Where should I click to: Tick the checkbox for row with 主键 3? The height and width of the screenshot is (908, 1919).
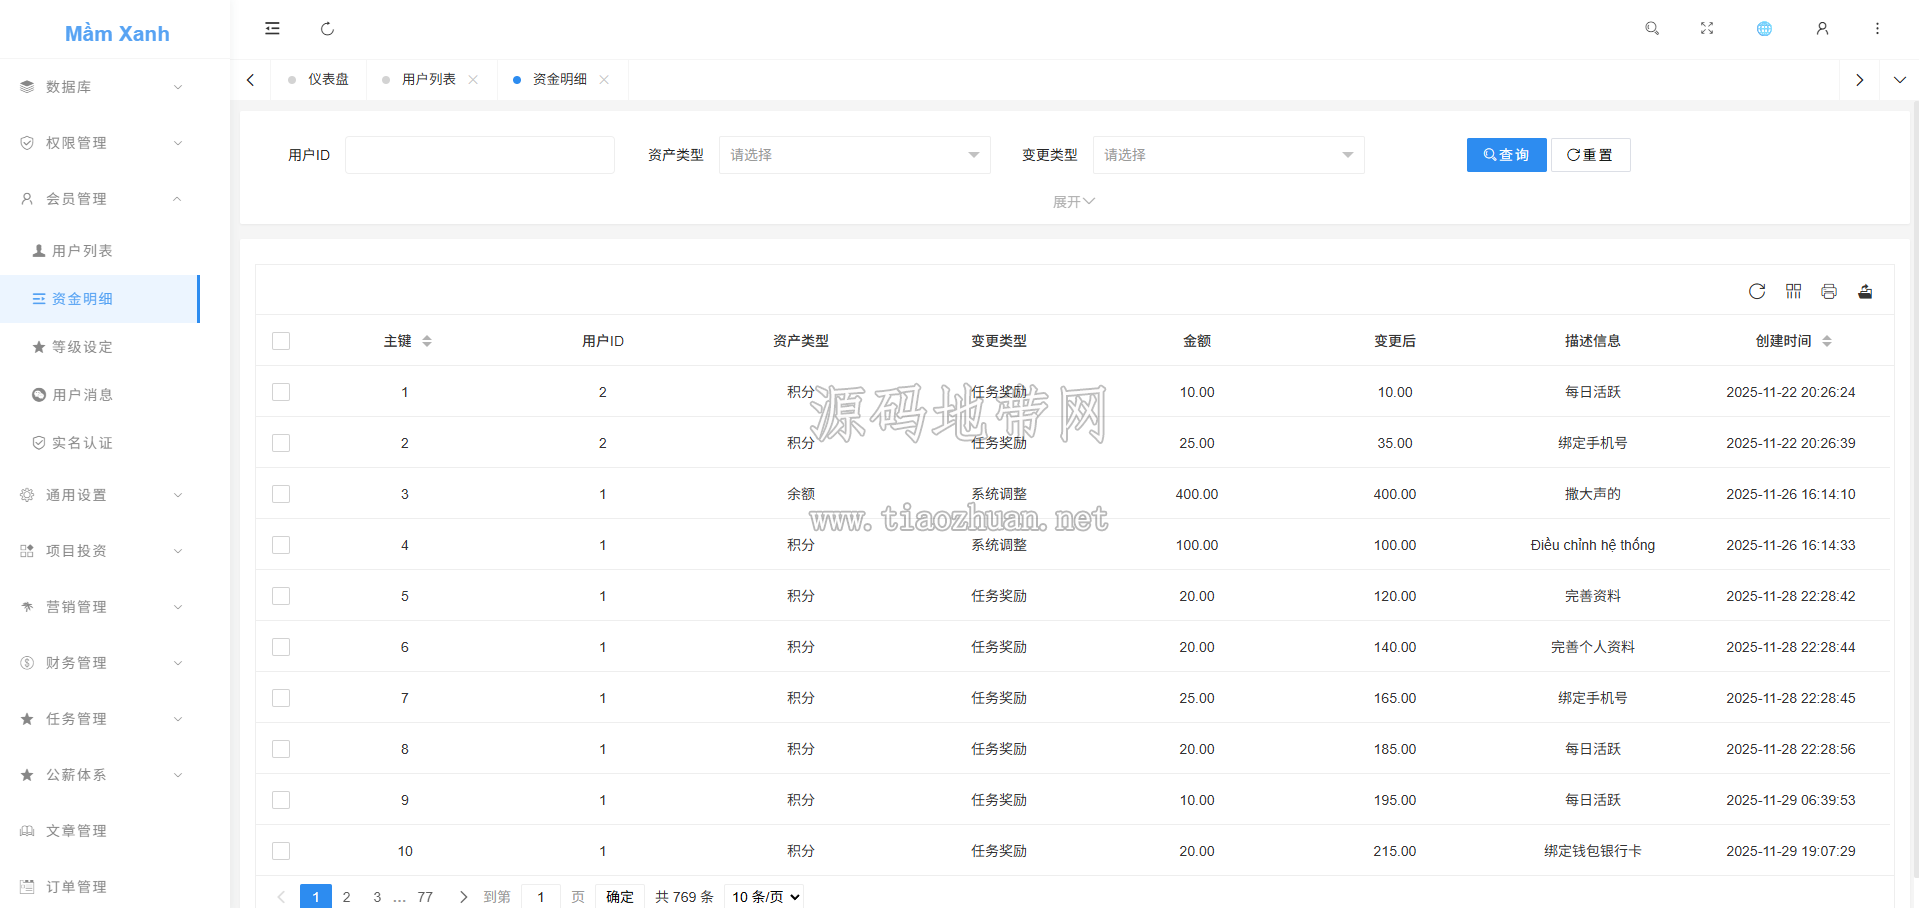281,494
